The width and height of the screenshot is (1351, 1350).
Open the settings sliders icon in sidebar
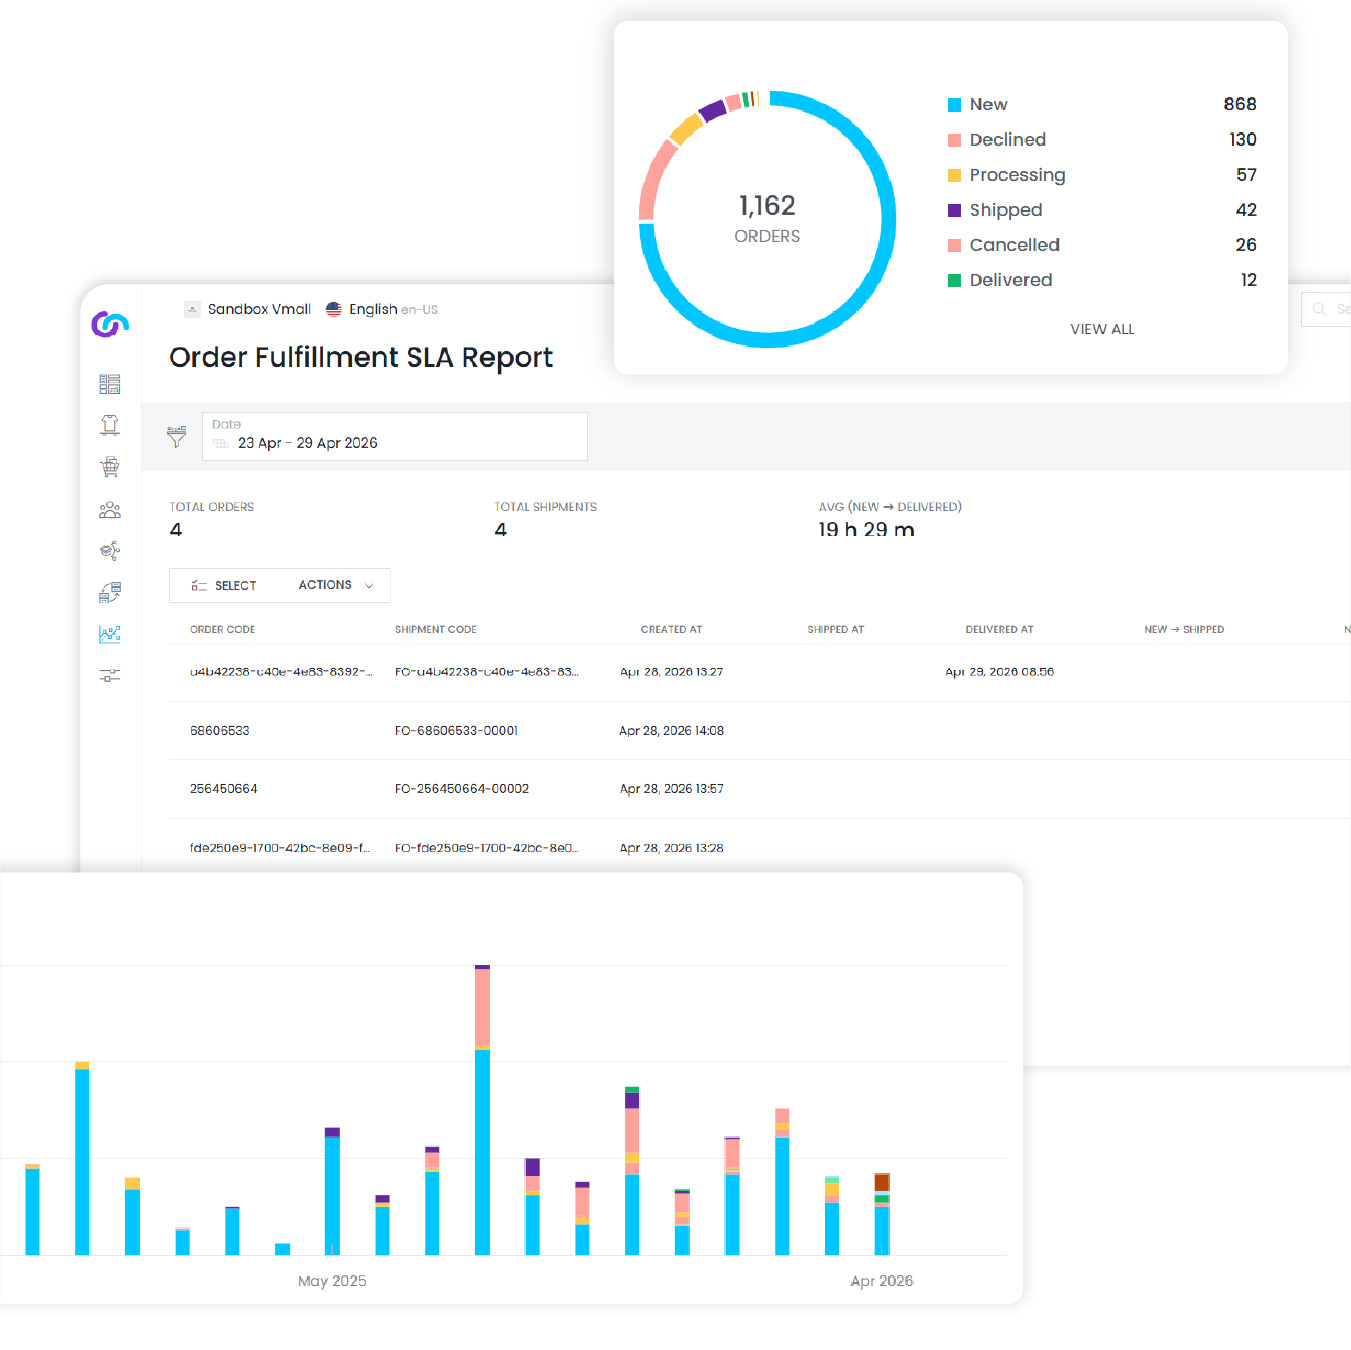point(110,676)
